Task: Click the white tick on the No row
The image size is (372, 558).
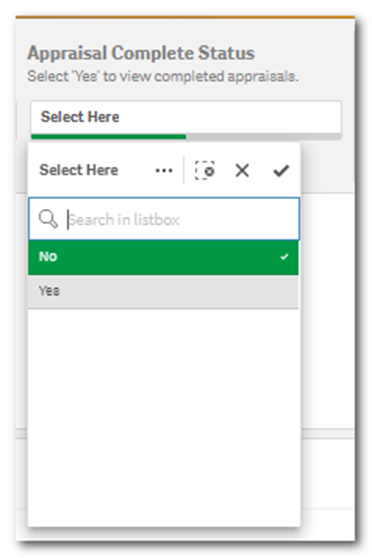Action: [284, 257]
